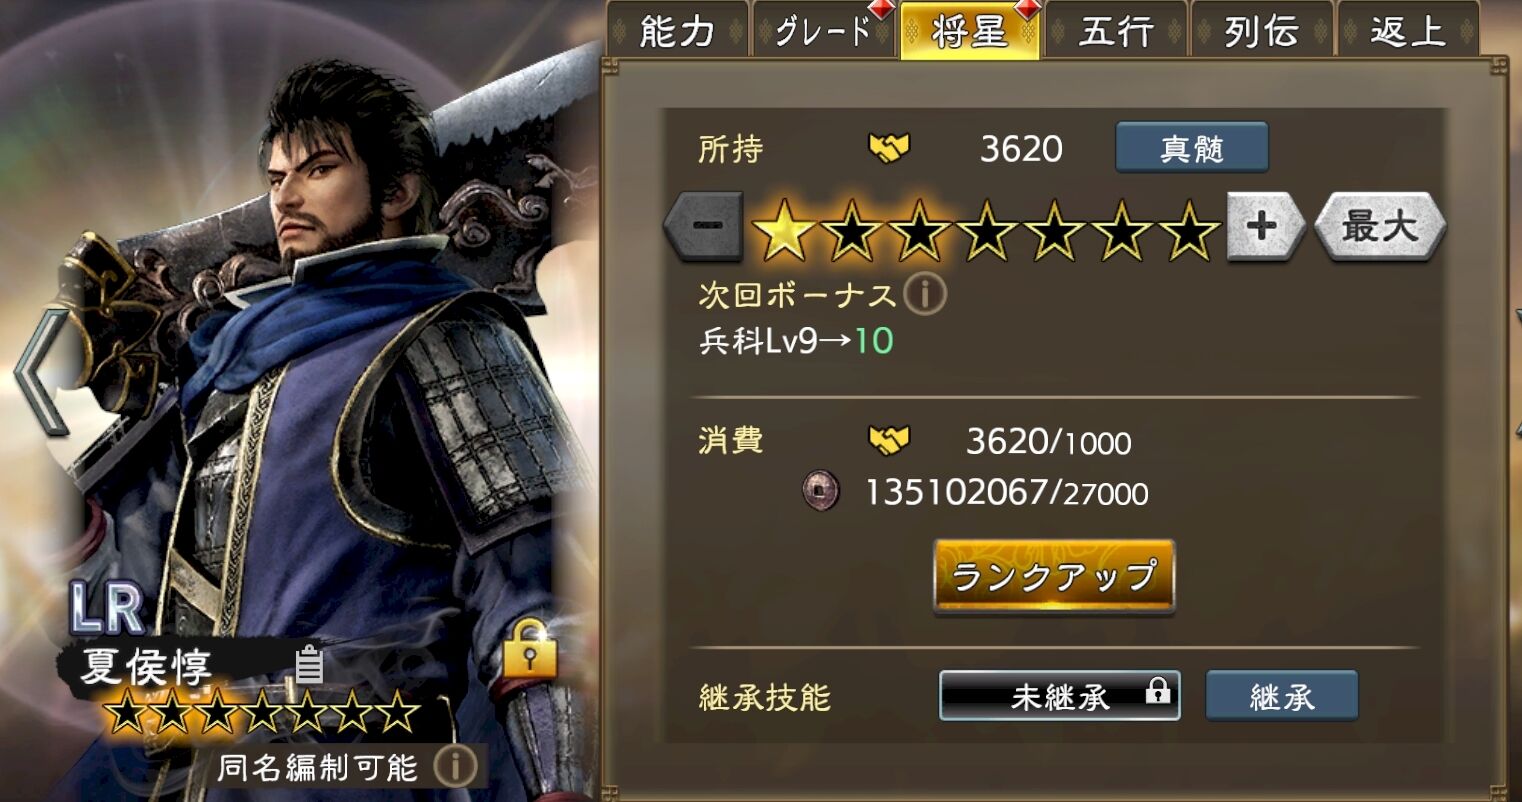The height and width of the screenshot is (802, 1522).
Task: Click the left chevron to previous officer
Action: tap(40, 372)
